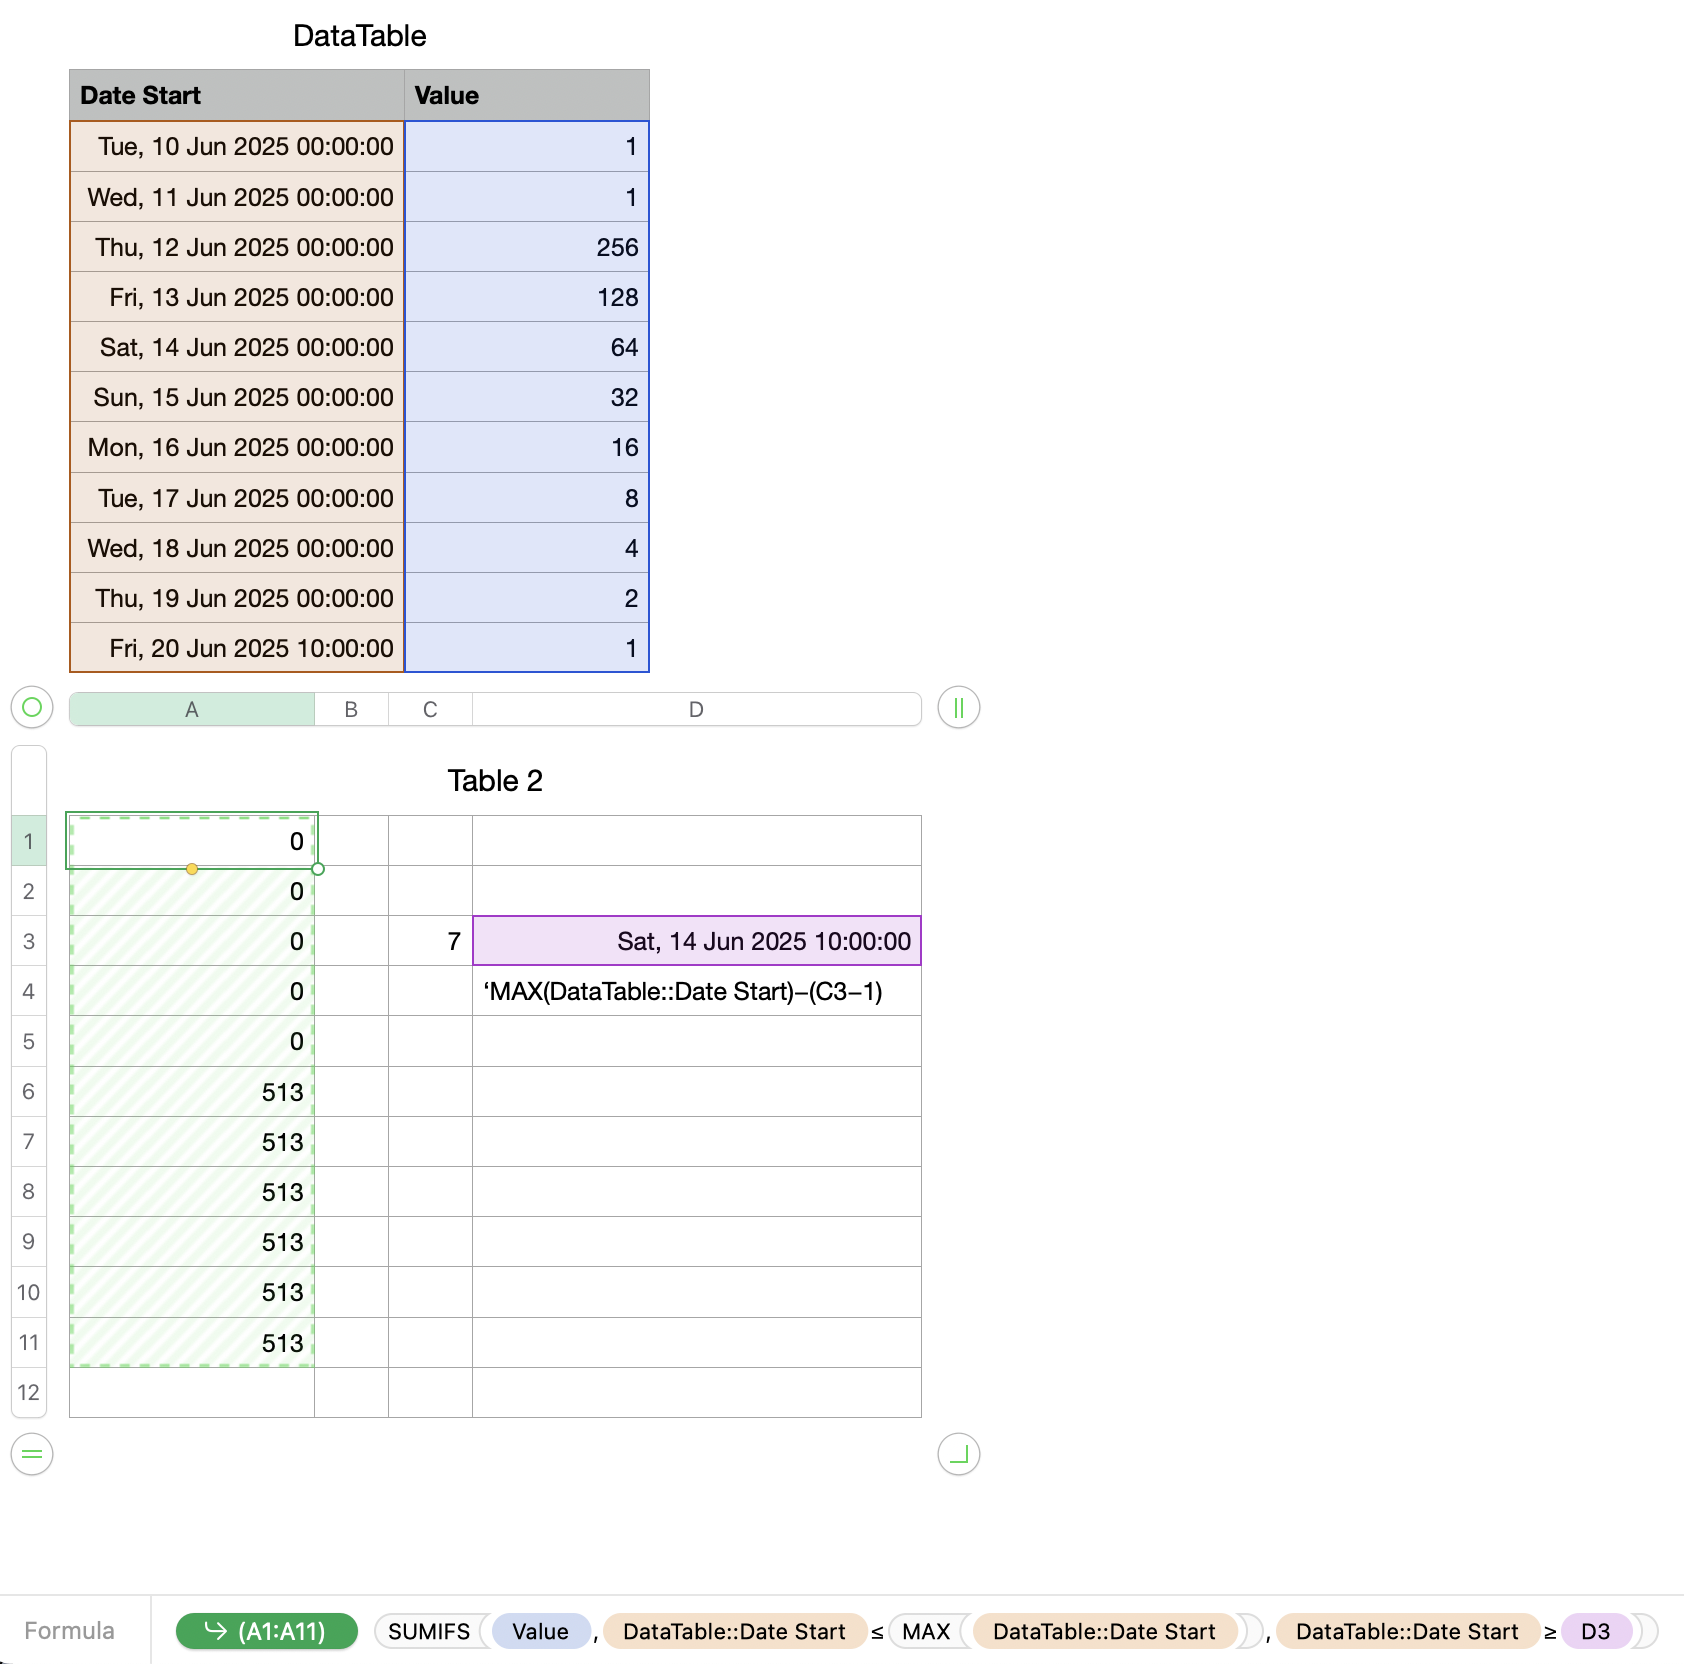
Task: Select cell A4 showing 0 in Table 2
Action: point(192,991)
